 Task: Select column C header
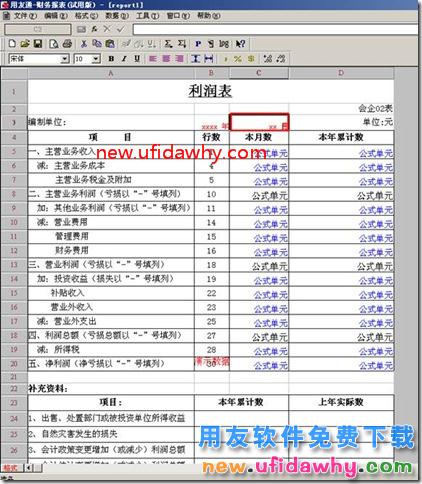click(259, 73)
